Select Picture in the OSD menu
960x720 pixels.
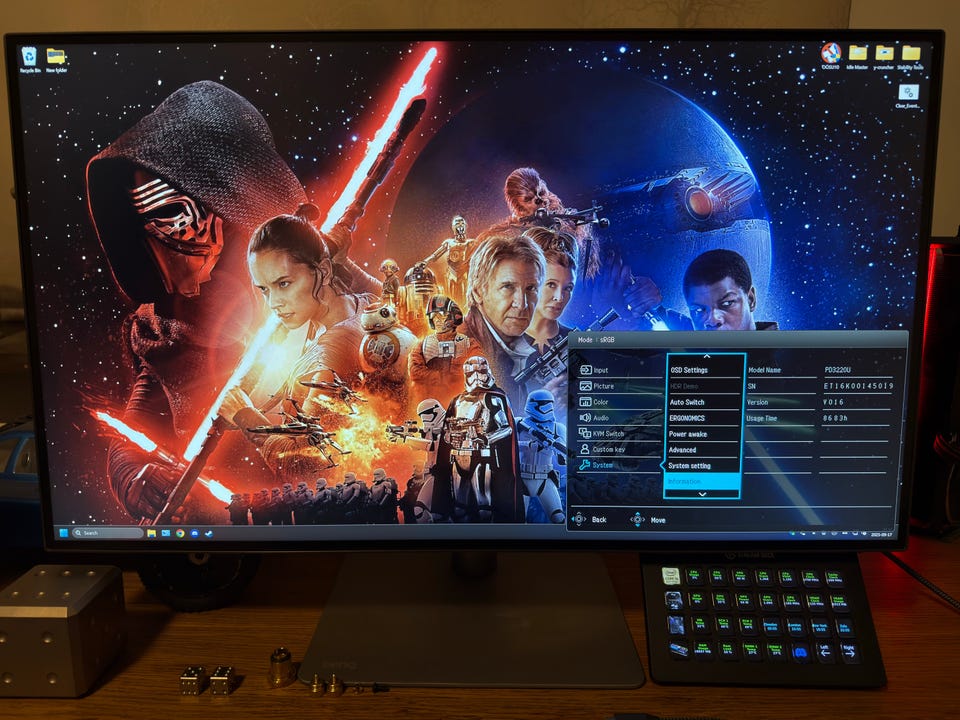603,386
